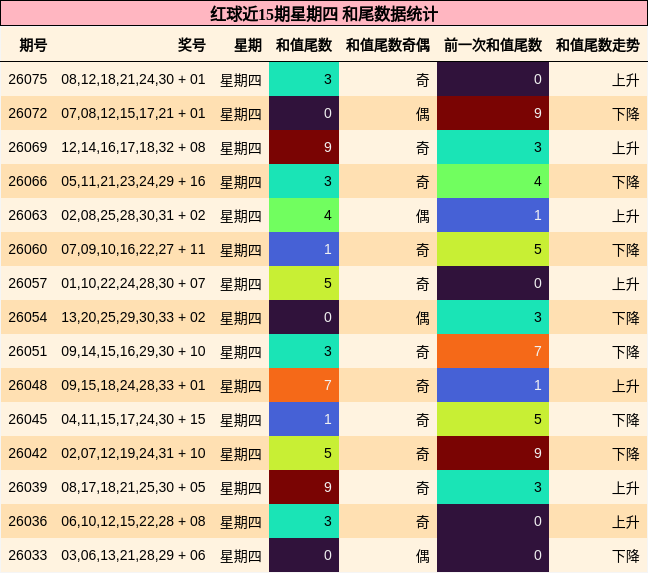The height and width of the screenshot is (573, 648).
Task: Click draw numbers 09,15,18,24,28,33 + 01
Action: click(x=133, y=385)
